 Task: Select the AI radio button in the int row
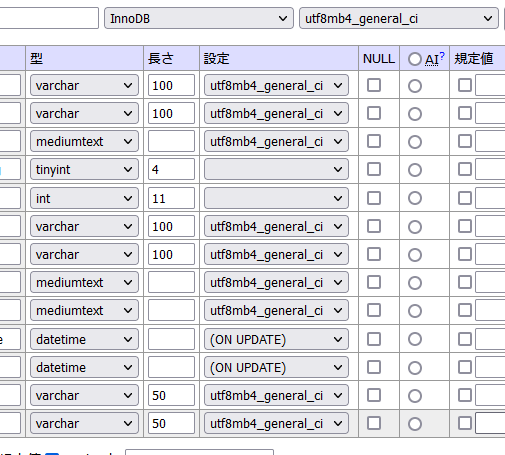point(415,198)
